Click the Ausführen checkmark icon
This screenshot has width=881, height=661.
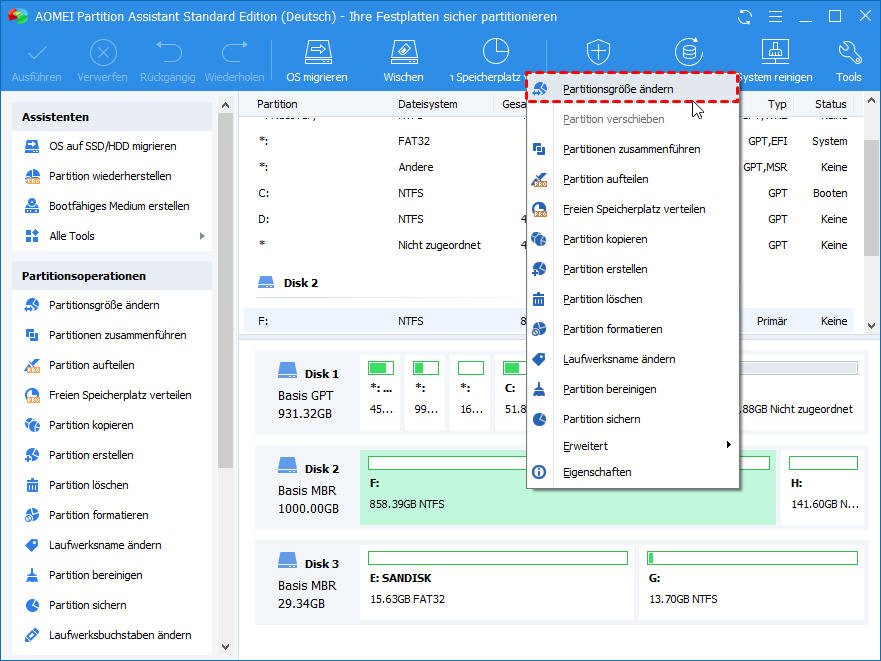coord(37,53)
